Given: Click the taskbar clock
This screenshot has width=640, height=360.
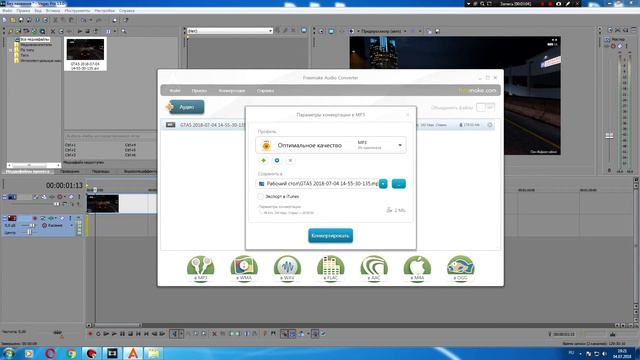Looking at the screenshot, I should 622,353.
